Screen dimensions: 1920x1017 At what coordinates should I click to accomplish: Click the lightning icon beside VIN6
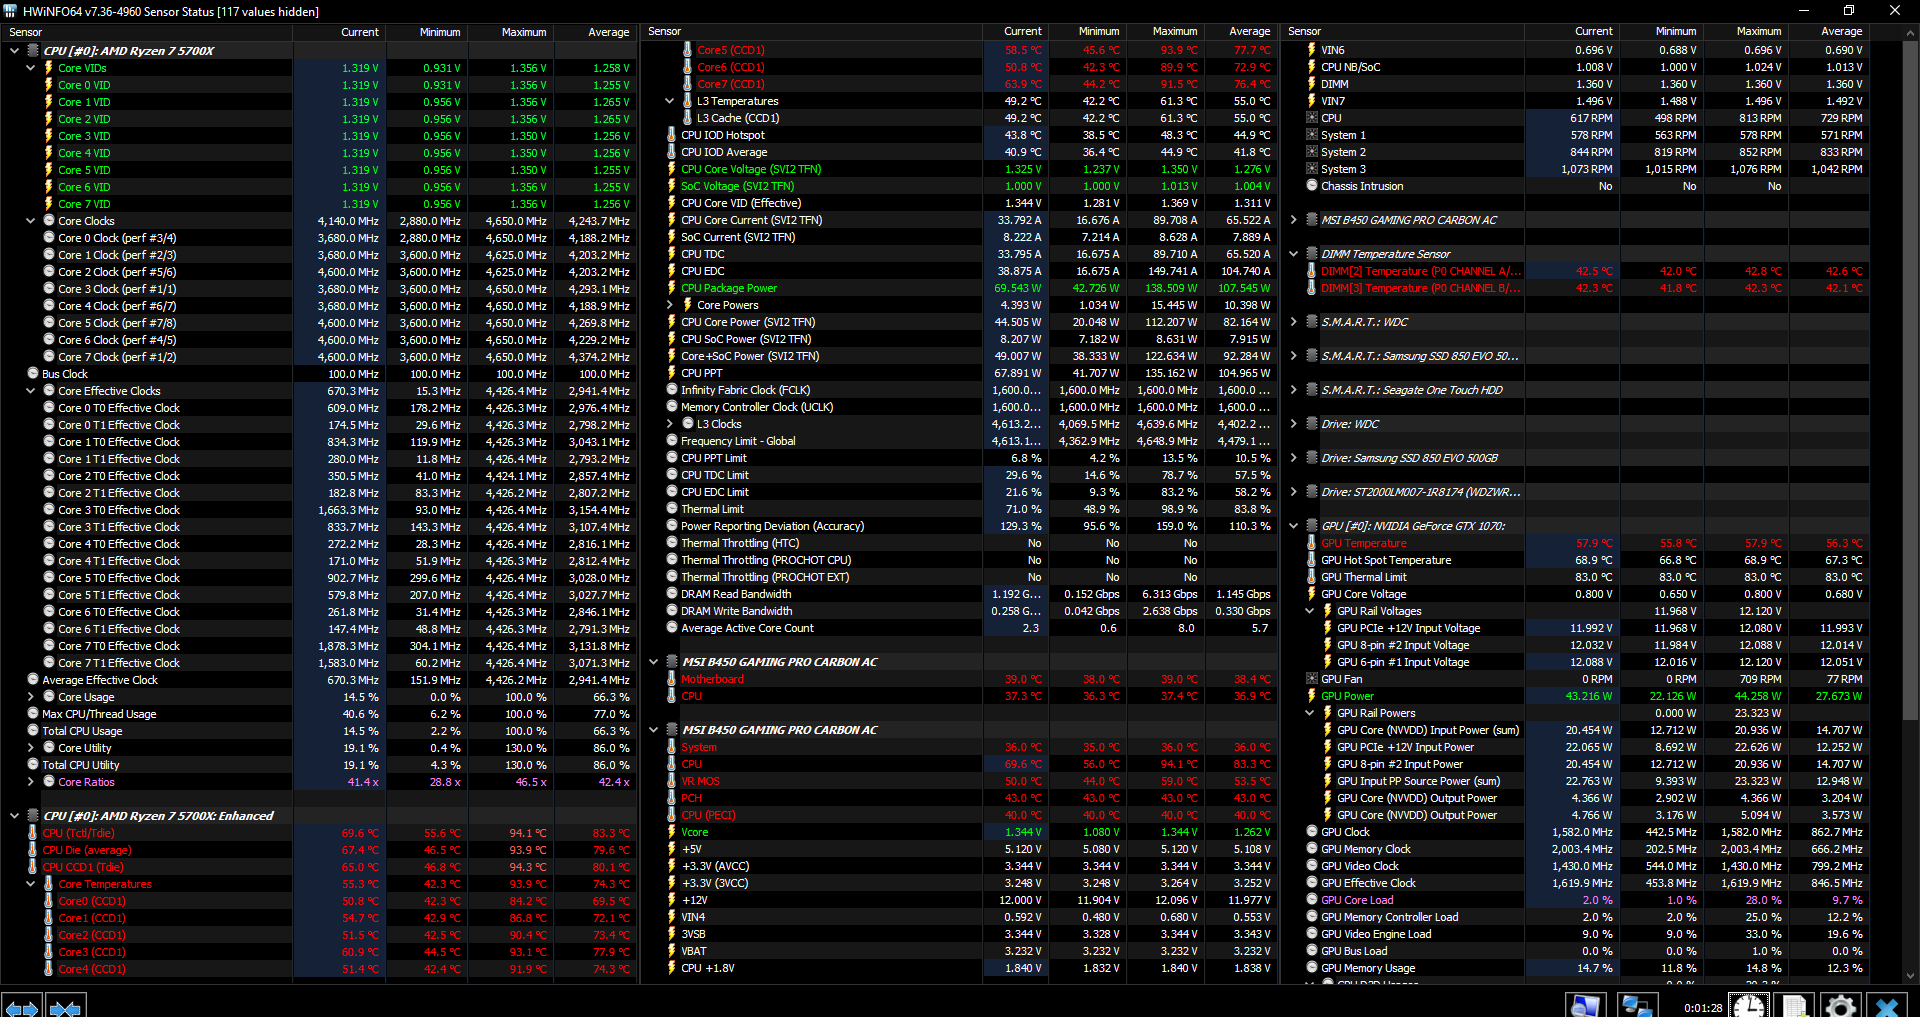click(x=1311, y=50)
